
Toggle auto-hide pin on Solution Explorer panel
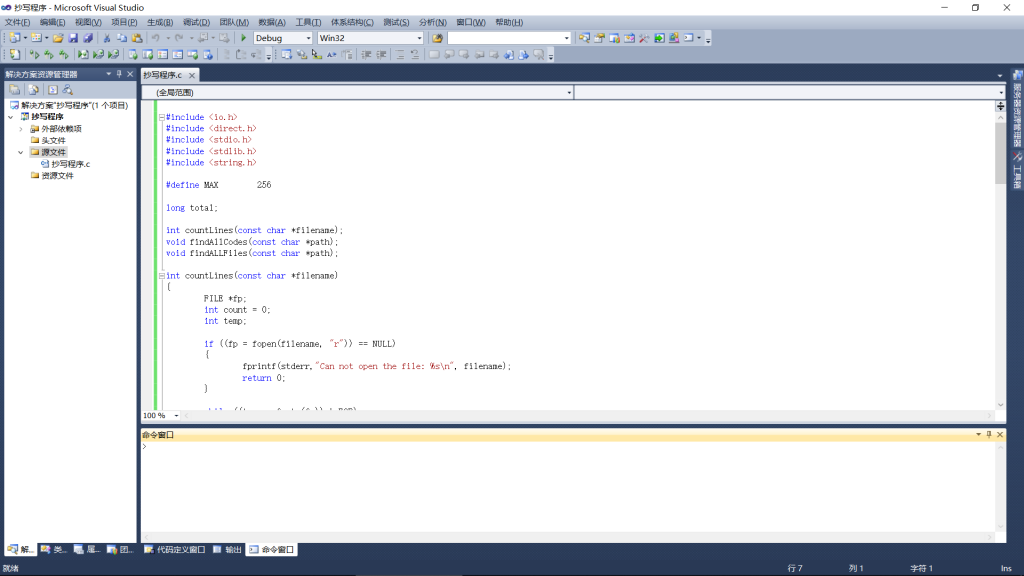119,74
